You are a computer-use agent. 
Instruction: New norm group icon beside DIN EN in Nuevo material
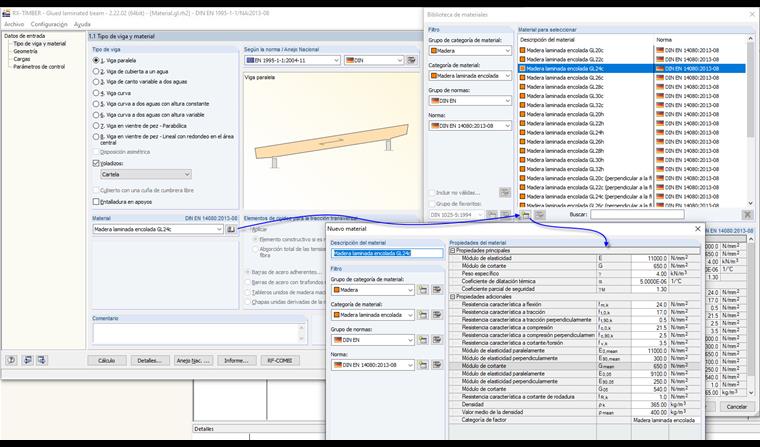(423, 340)
